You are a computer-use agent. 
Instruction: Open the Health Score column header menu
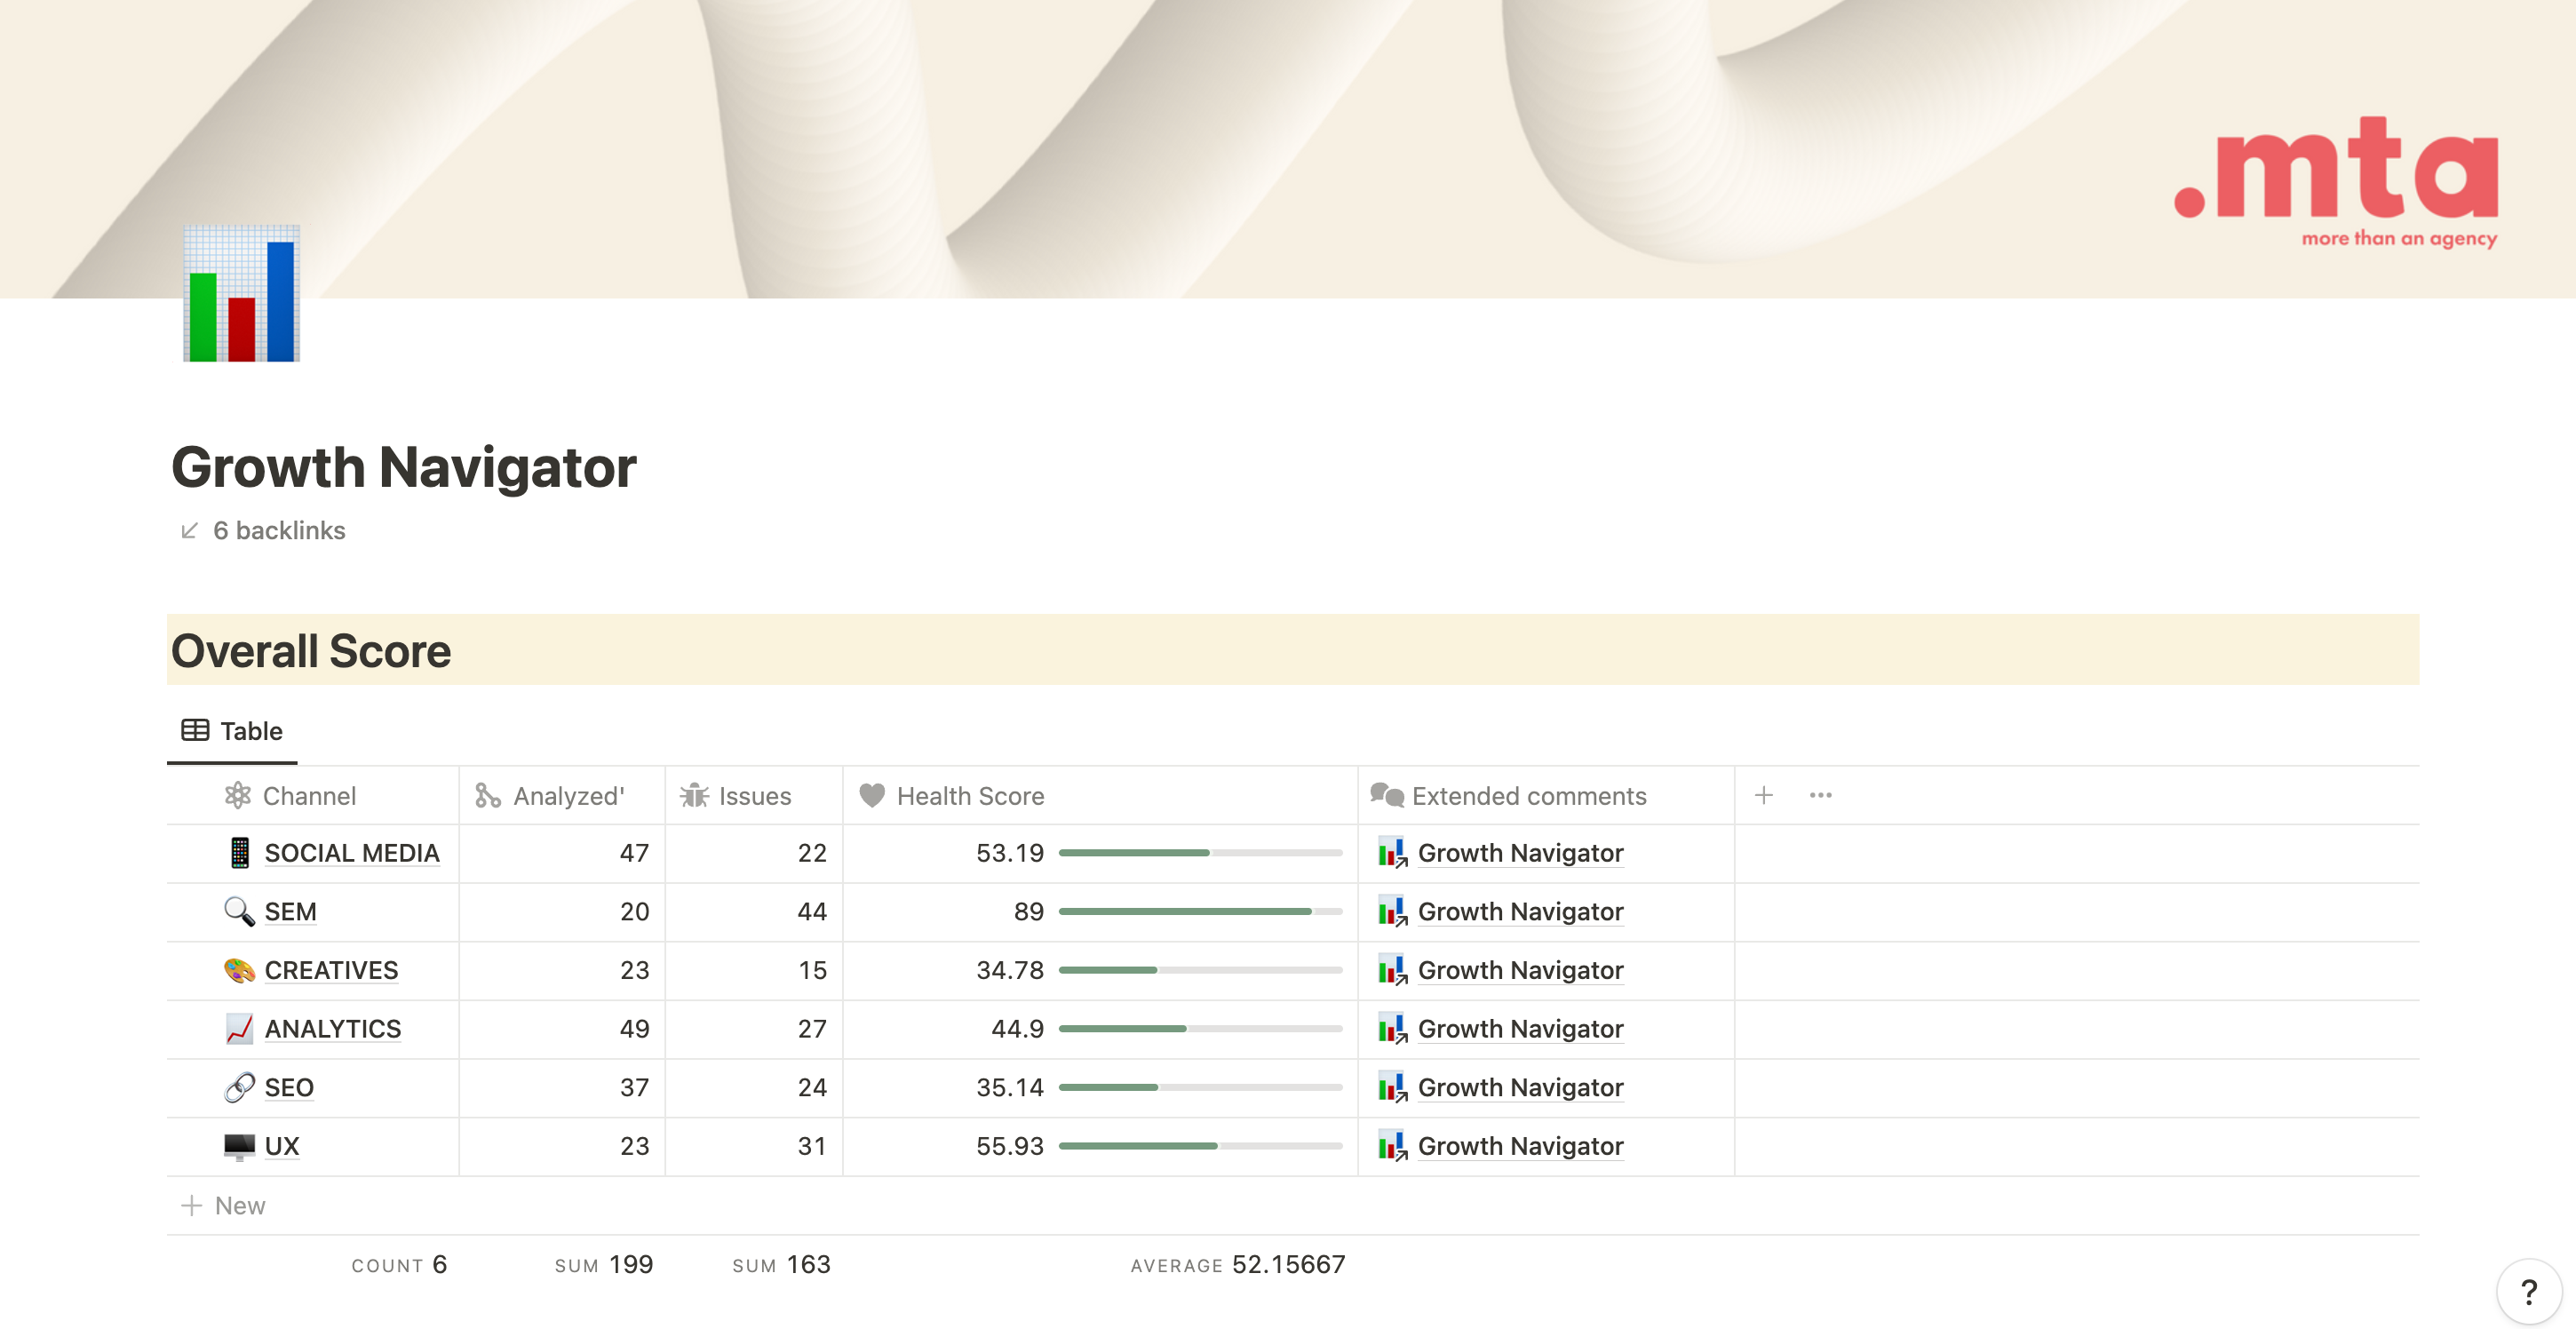coord(969,796)
